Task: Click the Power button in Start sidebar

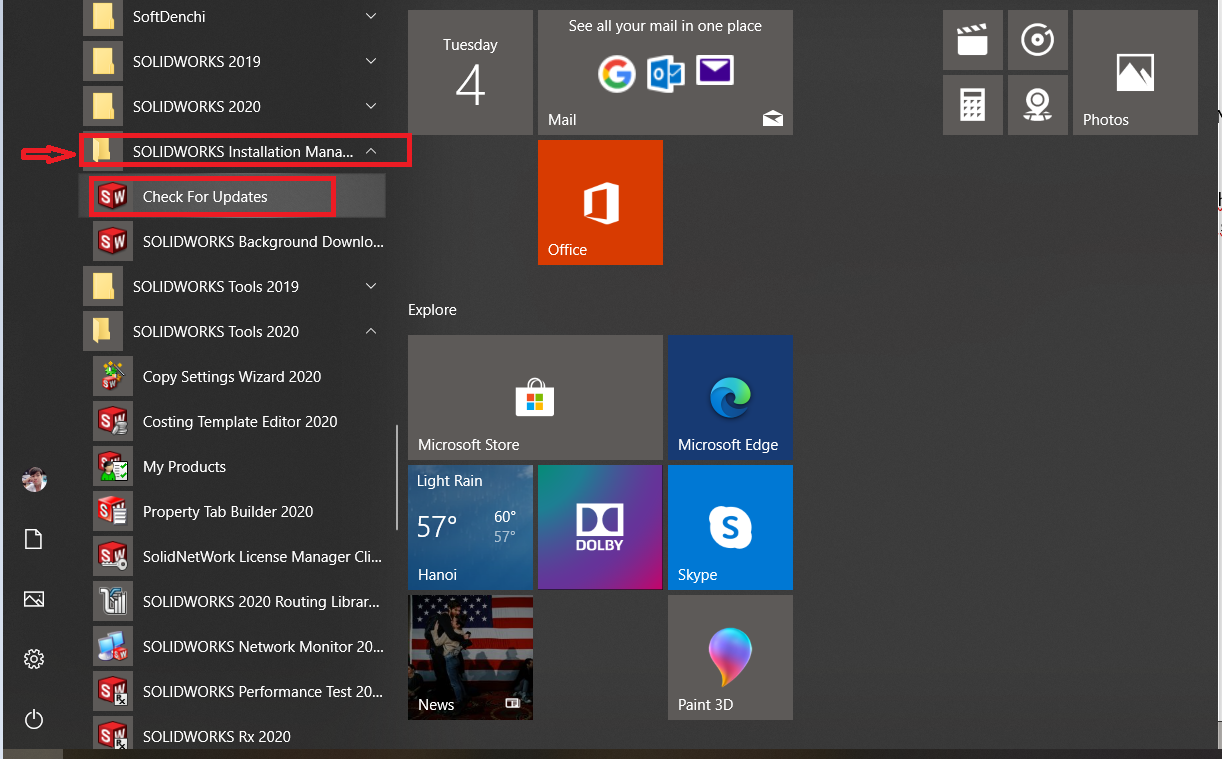Action: (34, 719)
